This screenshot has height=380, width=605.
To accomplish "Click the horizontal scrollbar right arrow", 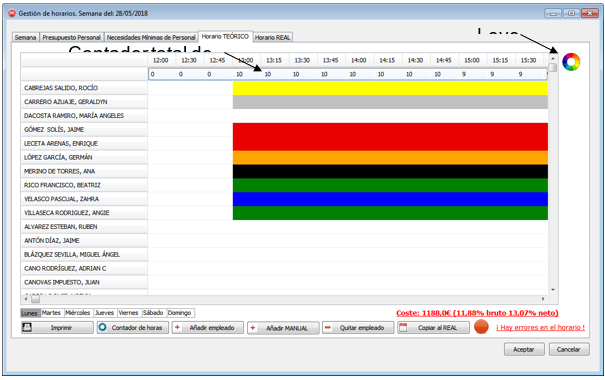I will [x=543, y=299].
